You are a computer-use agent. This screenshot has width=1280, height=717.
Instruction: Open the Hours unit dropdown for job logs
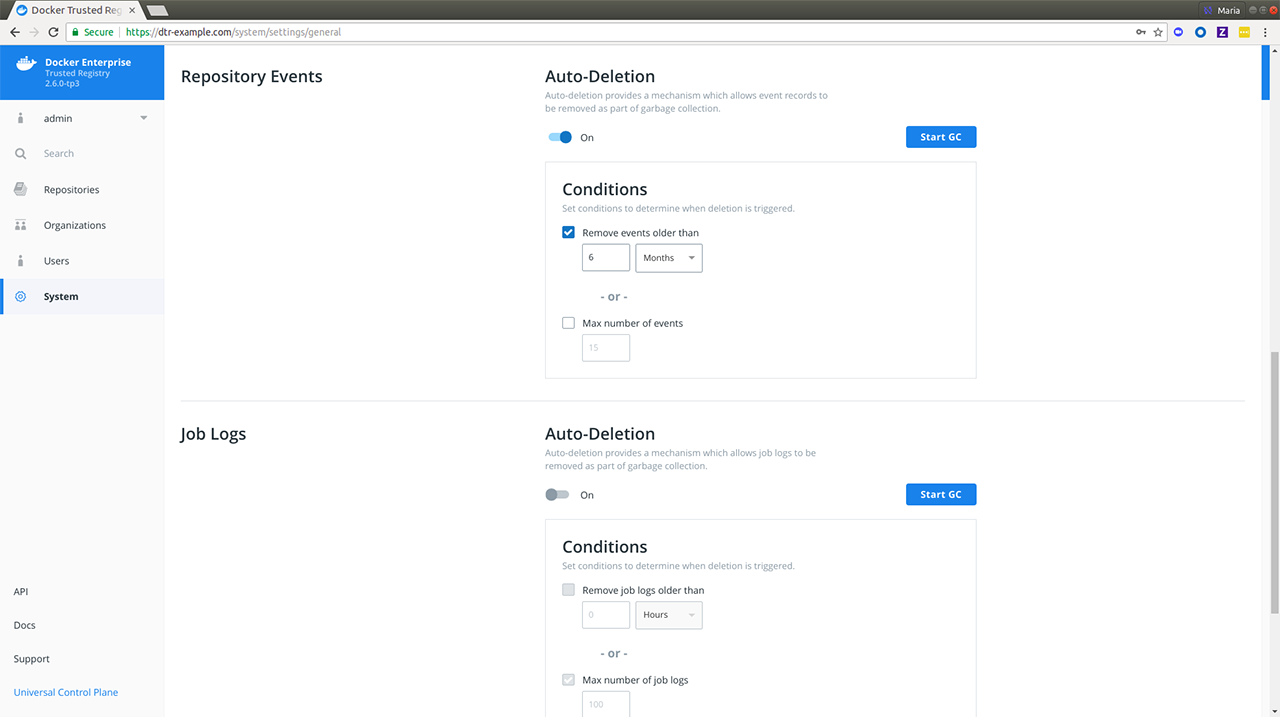(x=669, y=615)
